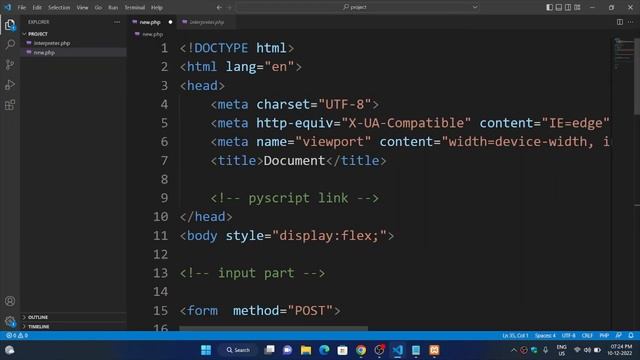Expand the TIMELINE section
The height and width of the screenshot is (360, 640).
tap(39, 327)
